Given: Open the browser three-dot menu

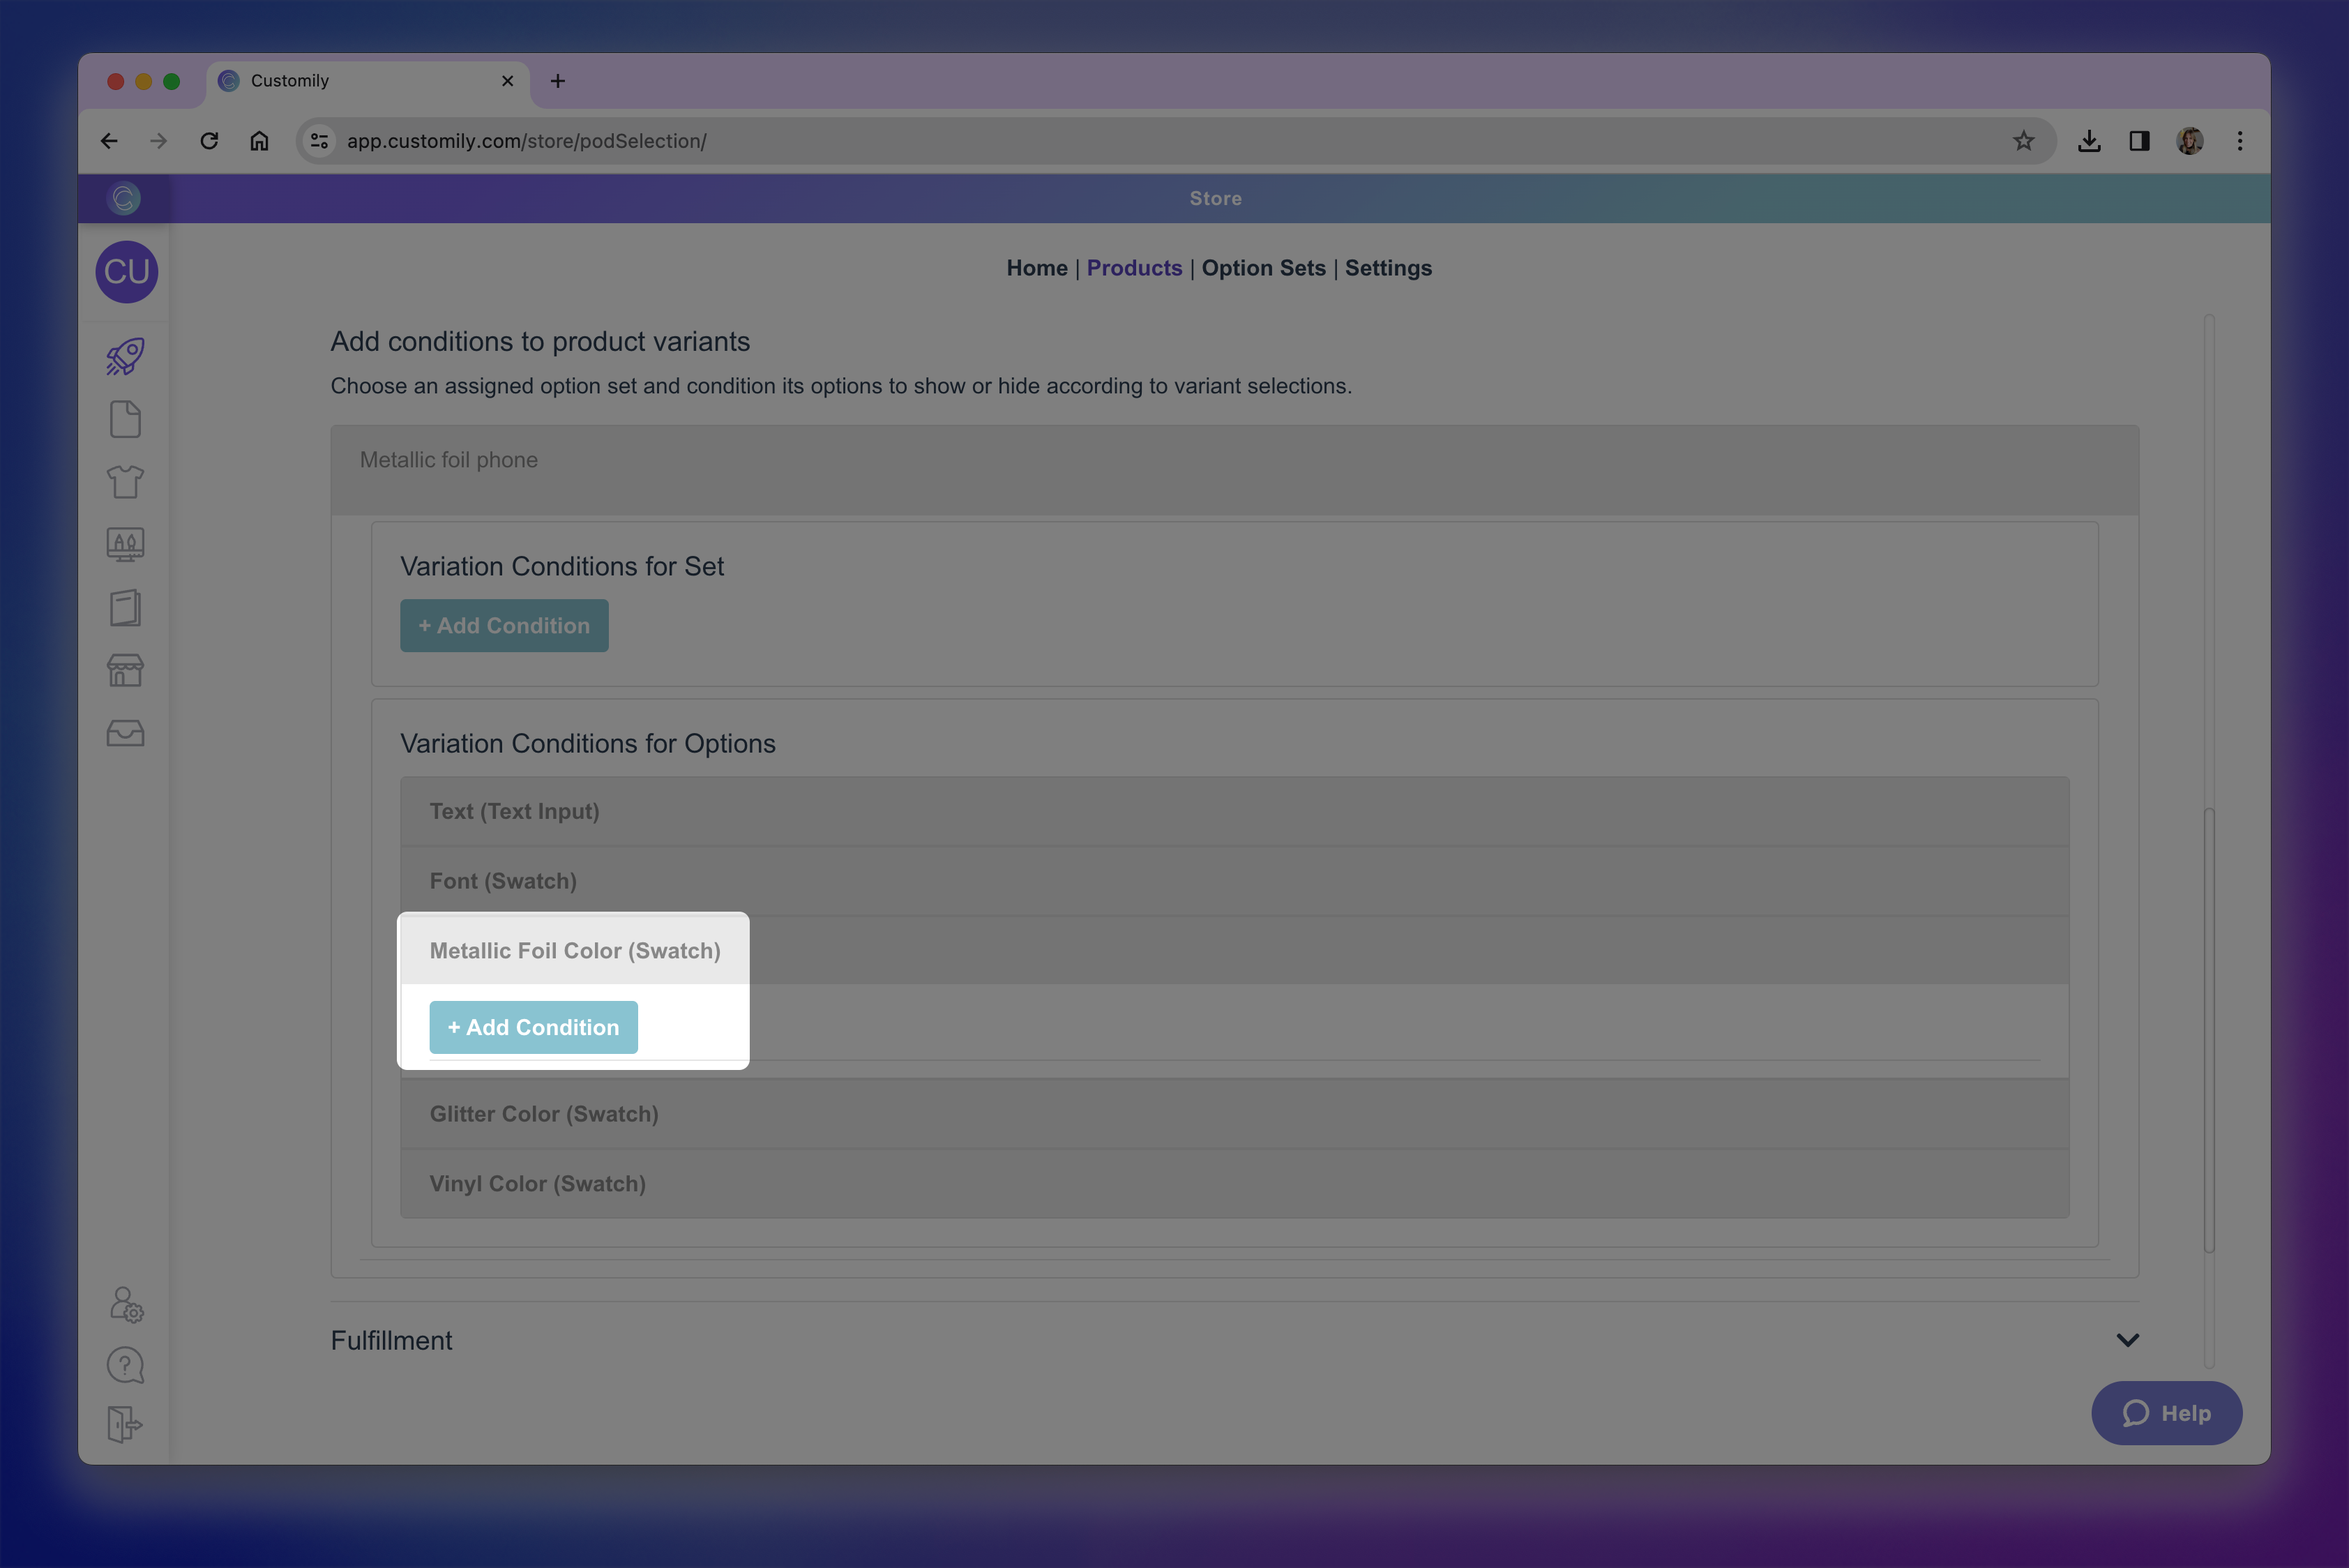Looking at the screenshot, I should [x=2239, y=141].
